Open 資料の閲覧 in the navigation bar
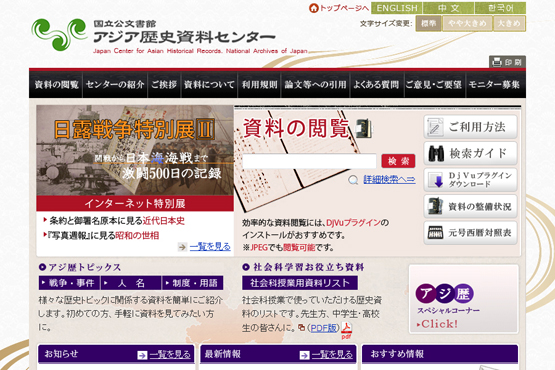The width and height of the screenshot is (555, 370). pyautogui.click(x=56, y=85)
